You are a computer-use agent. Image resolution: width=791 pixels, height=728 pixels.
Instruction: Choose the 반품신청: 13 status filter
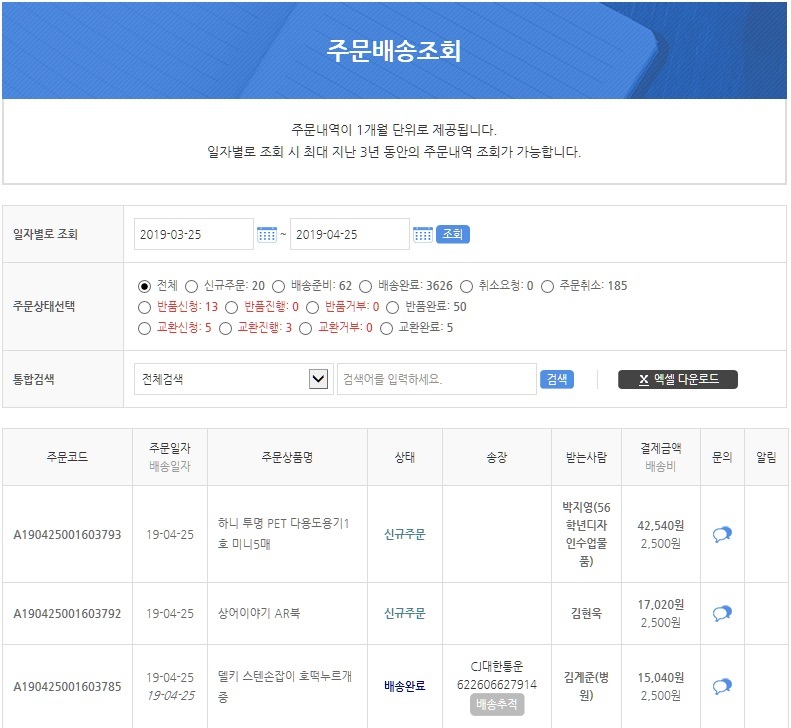coord(145,307)
